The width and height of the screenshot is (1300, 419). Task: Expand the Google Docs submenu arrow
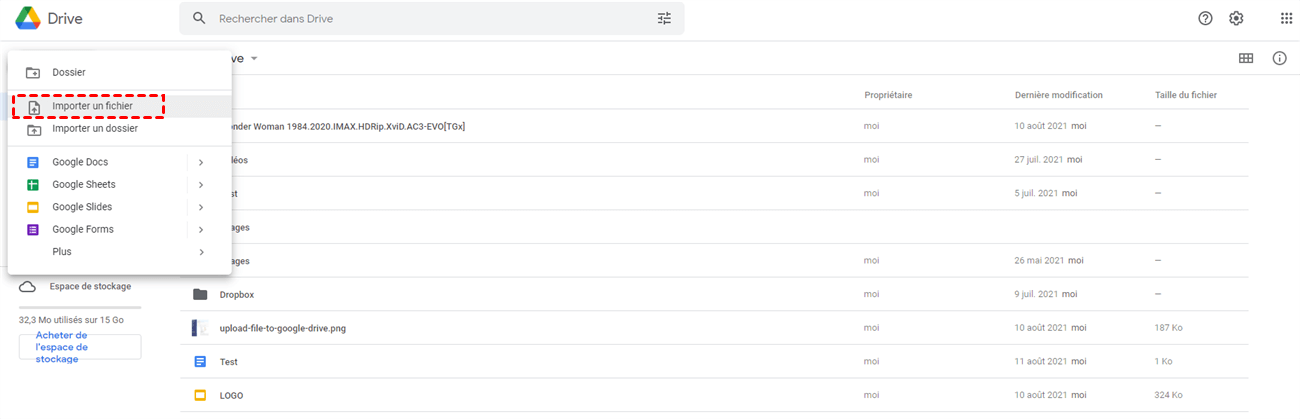click(x=201, y=162)
